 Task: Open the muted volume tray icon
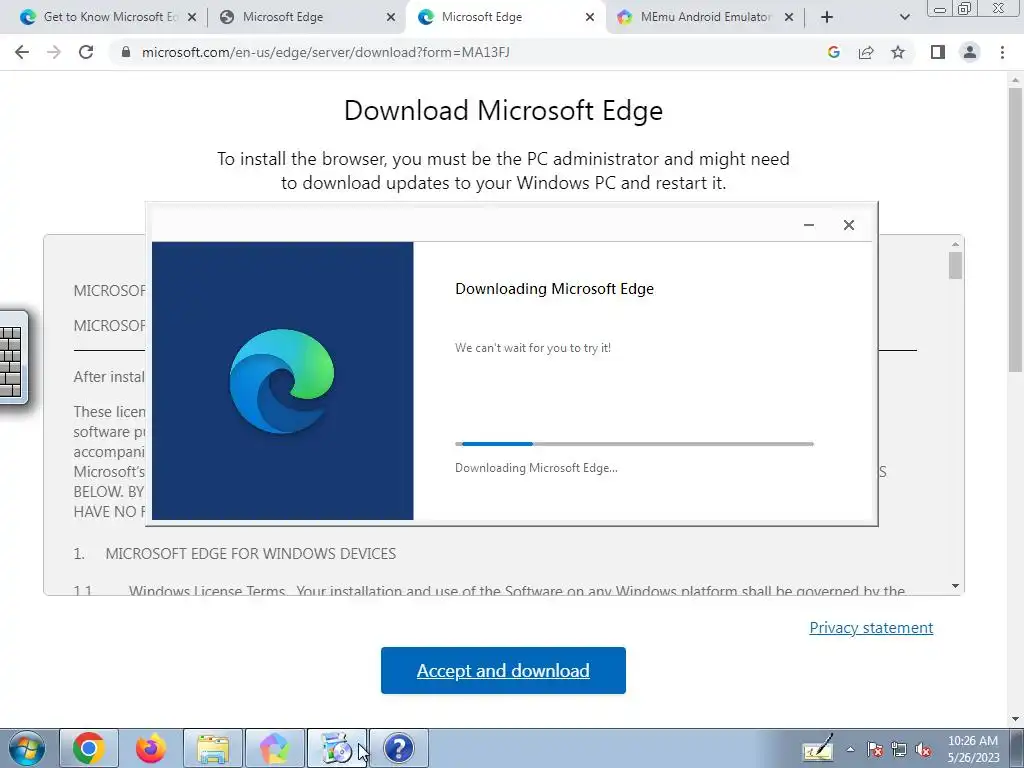pyautogui.click(x=923, y=749)
